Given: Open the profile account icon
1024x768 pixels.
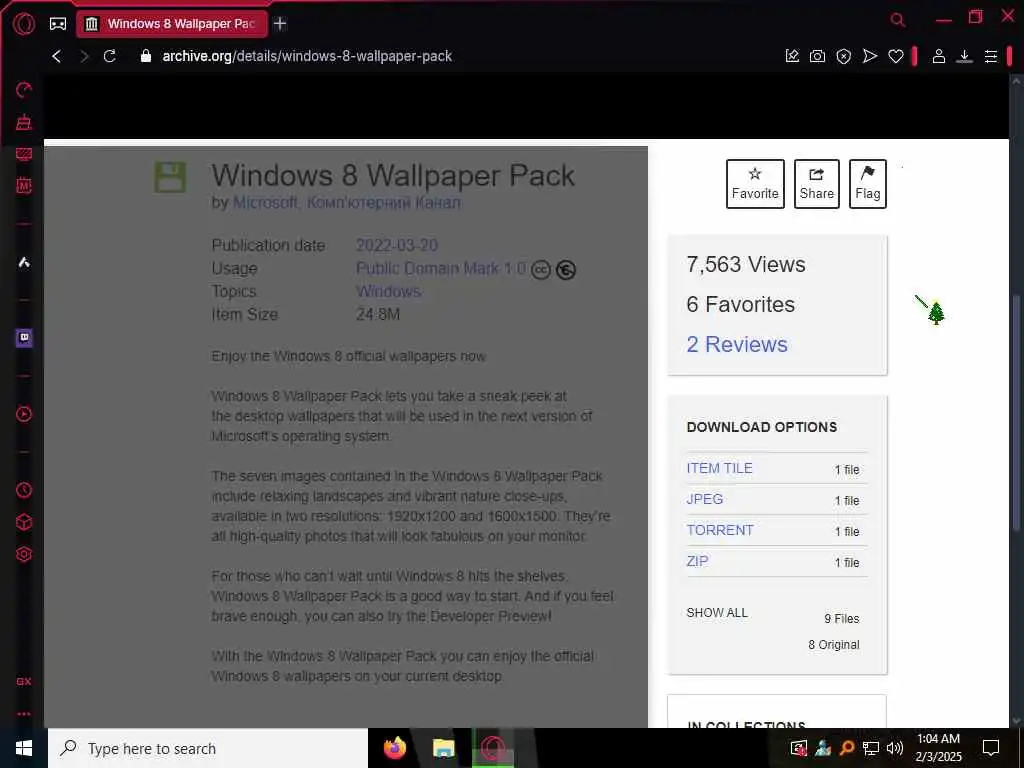Looking at the screenshot, I should pos(938,56).
